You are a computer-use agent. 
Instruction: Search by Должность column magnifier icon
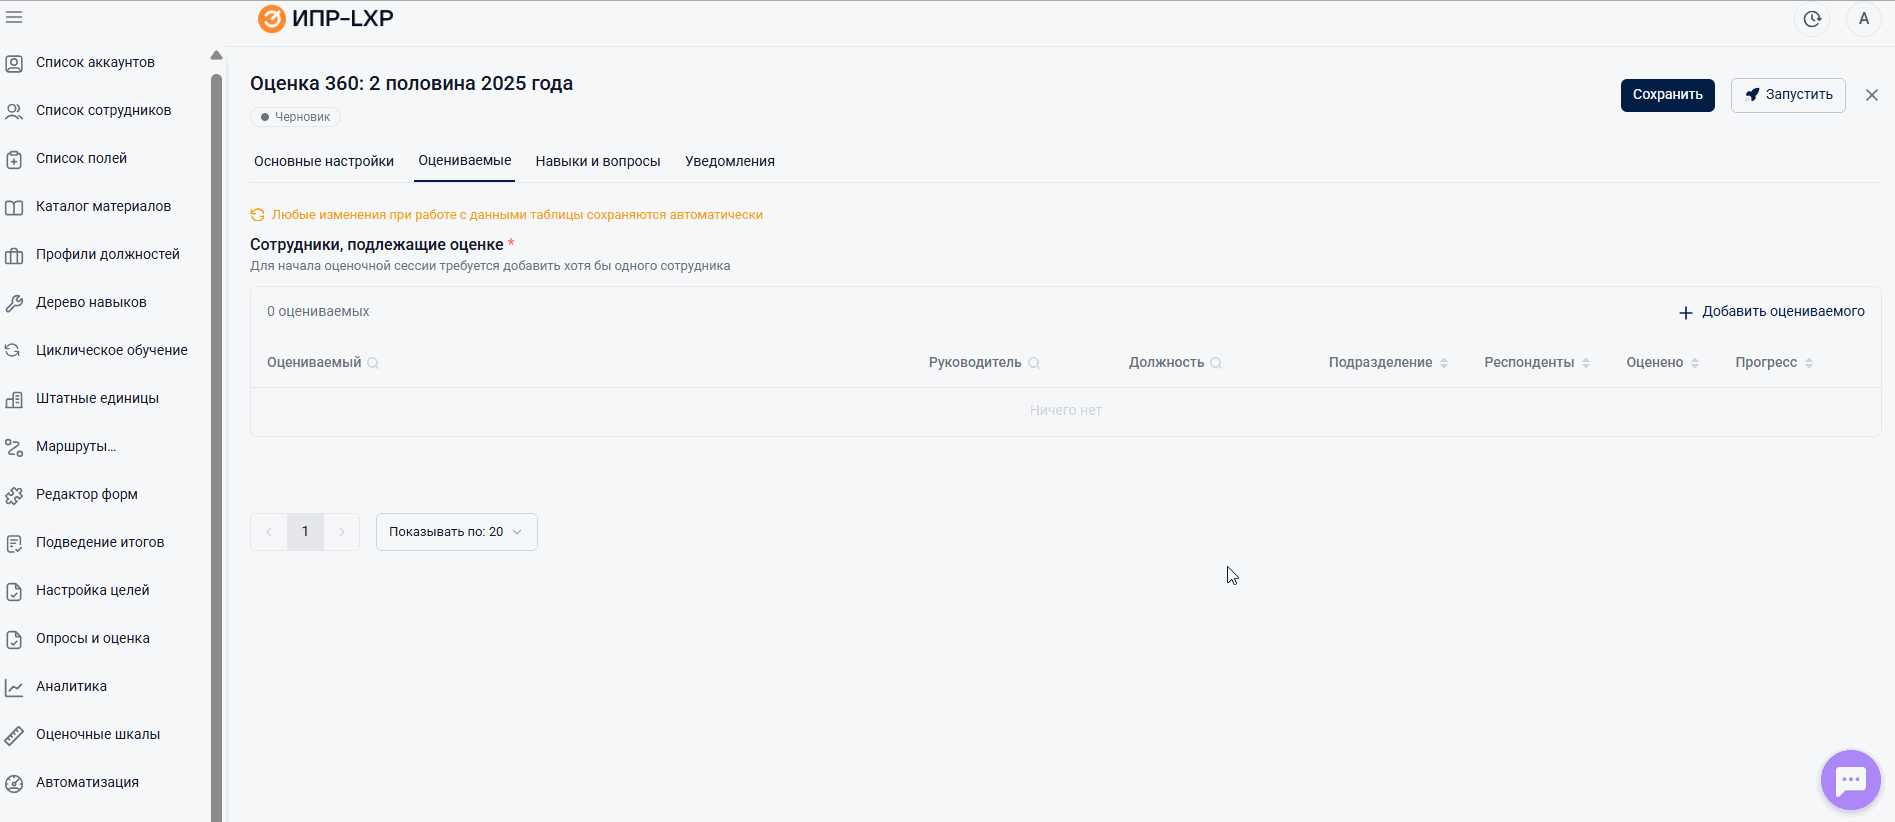click(1216, 363)
